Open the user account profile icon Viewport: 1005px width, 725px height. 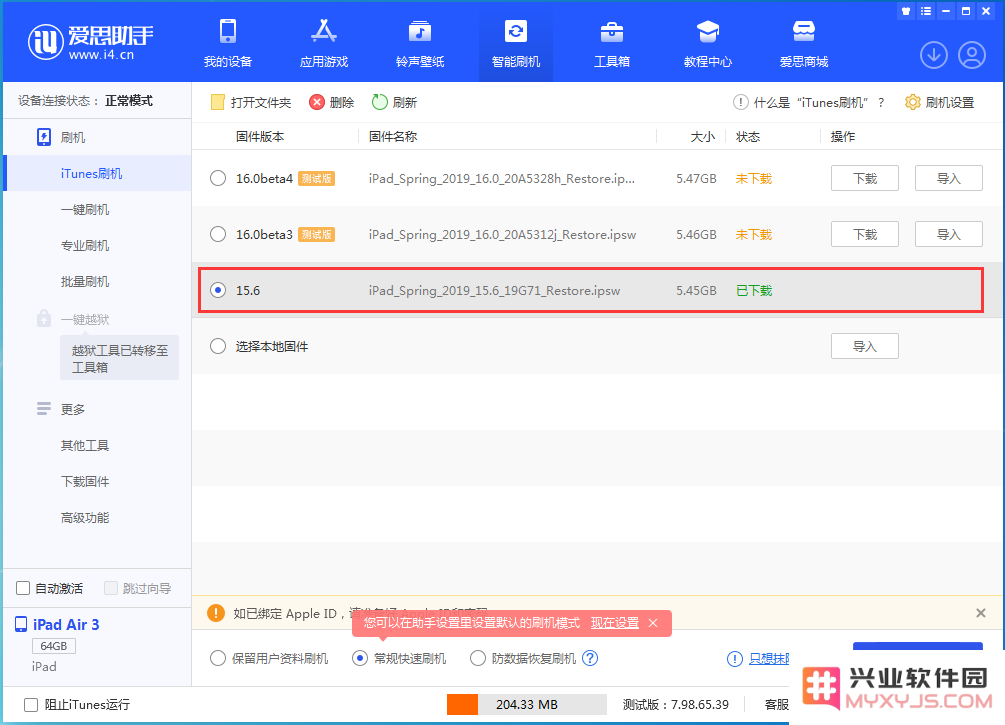click(x=972, y=55)
